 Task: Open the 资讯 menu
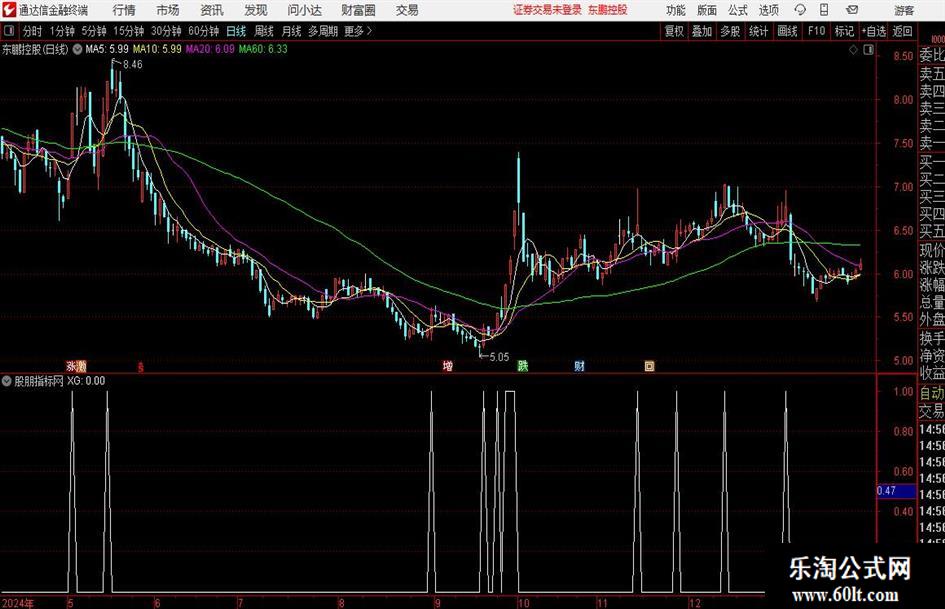[212, 10]
